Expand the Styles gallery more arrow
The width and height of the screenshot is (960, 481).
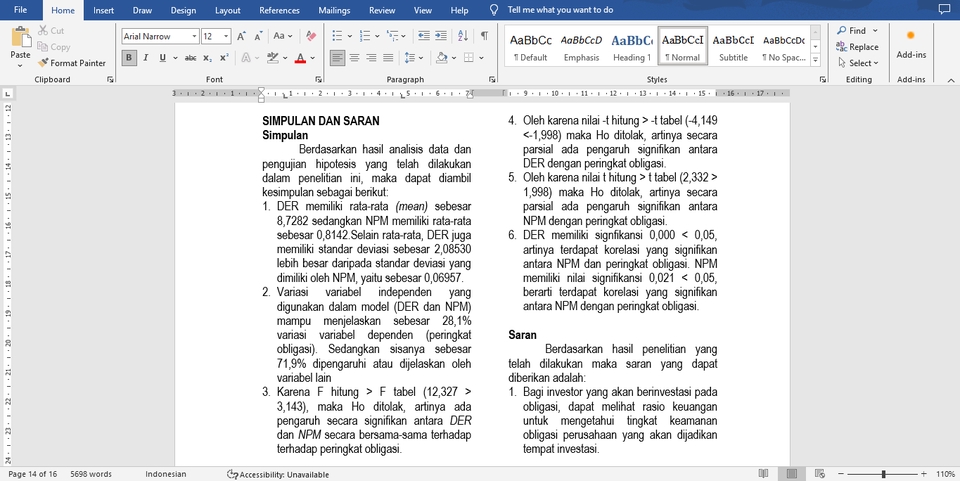[816, 59]
